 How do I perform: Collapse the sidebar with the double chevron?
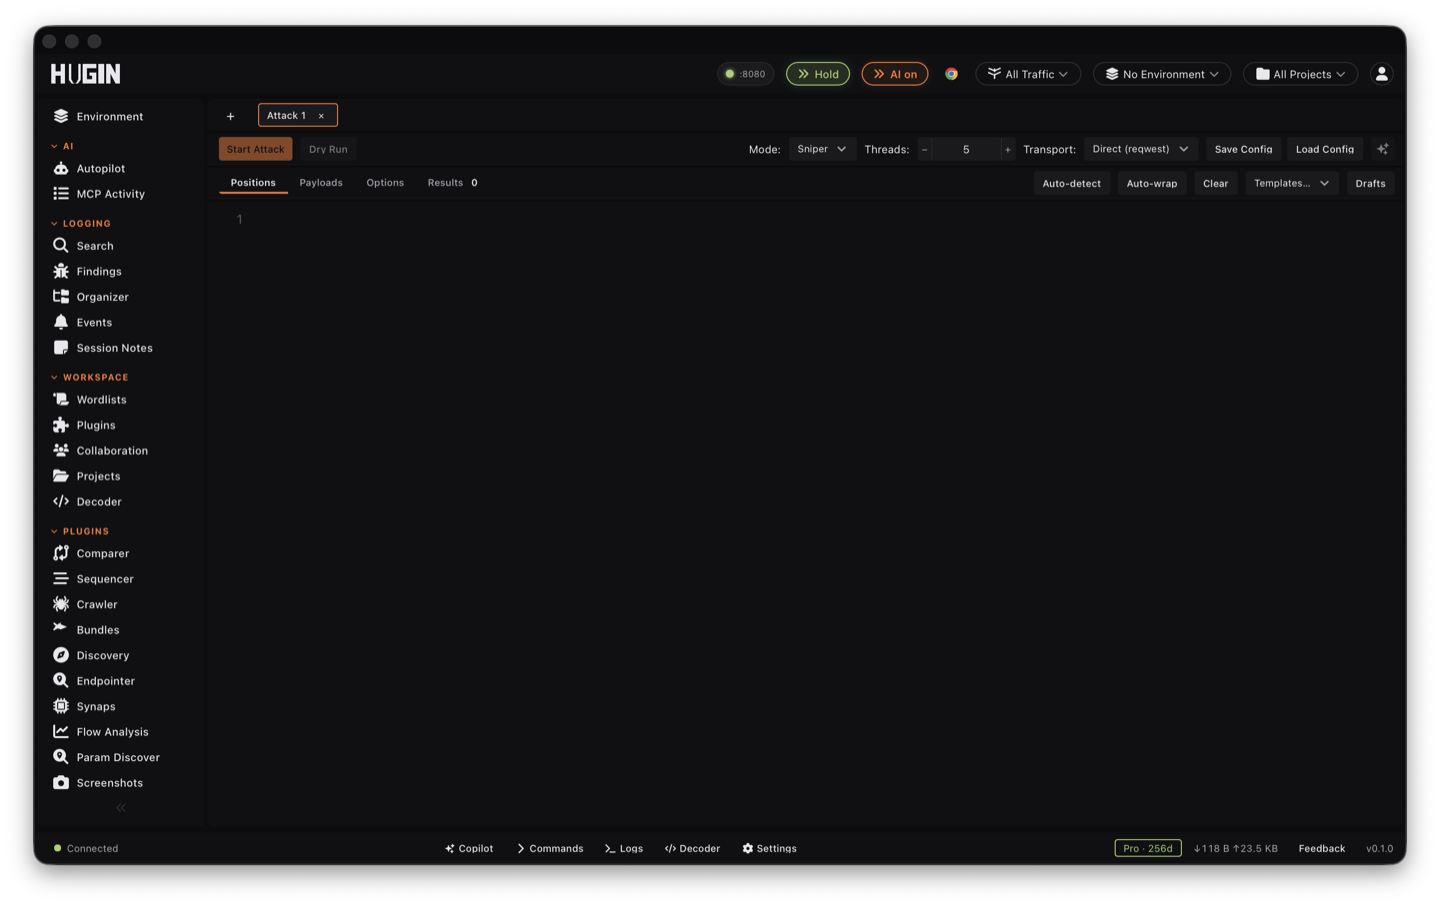point(121,808)
